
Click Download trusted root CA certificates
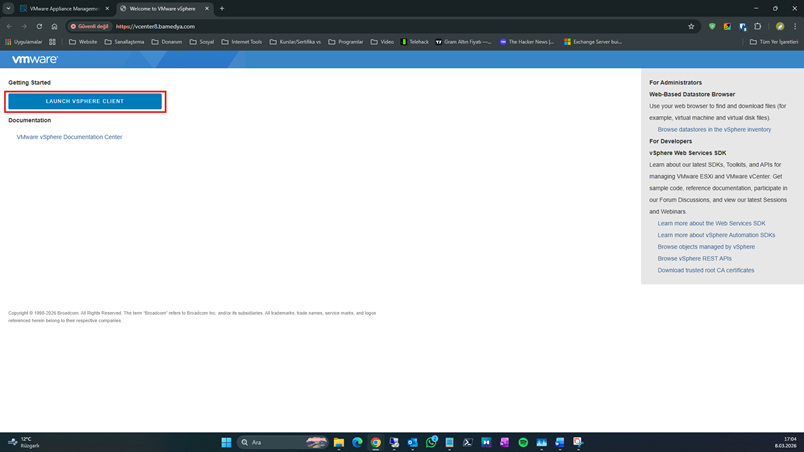click(706, 270)
